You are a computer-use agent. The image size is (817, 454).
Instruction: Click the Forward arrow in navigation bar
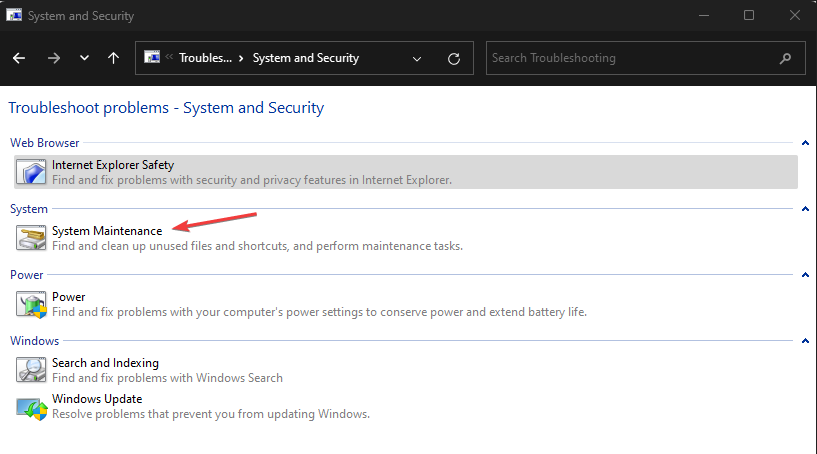[x=54, y=58]
